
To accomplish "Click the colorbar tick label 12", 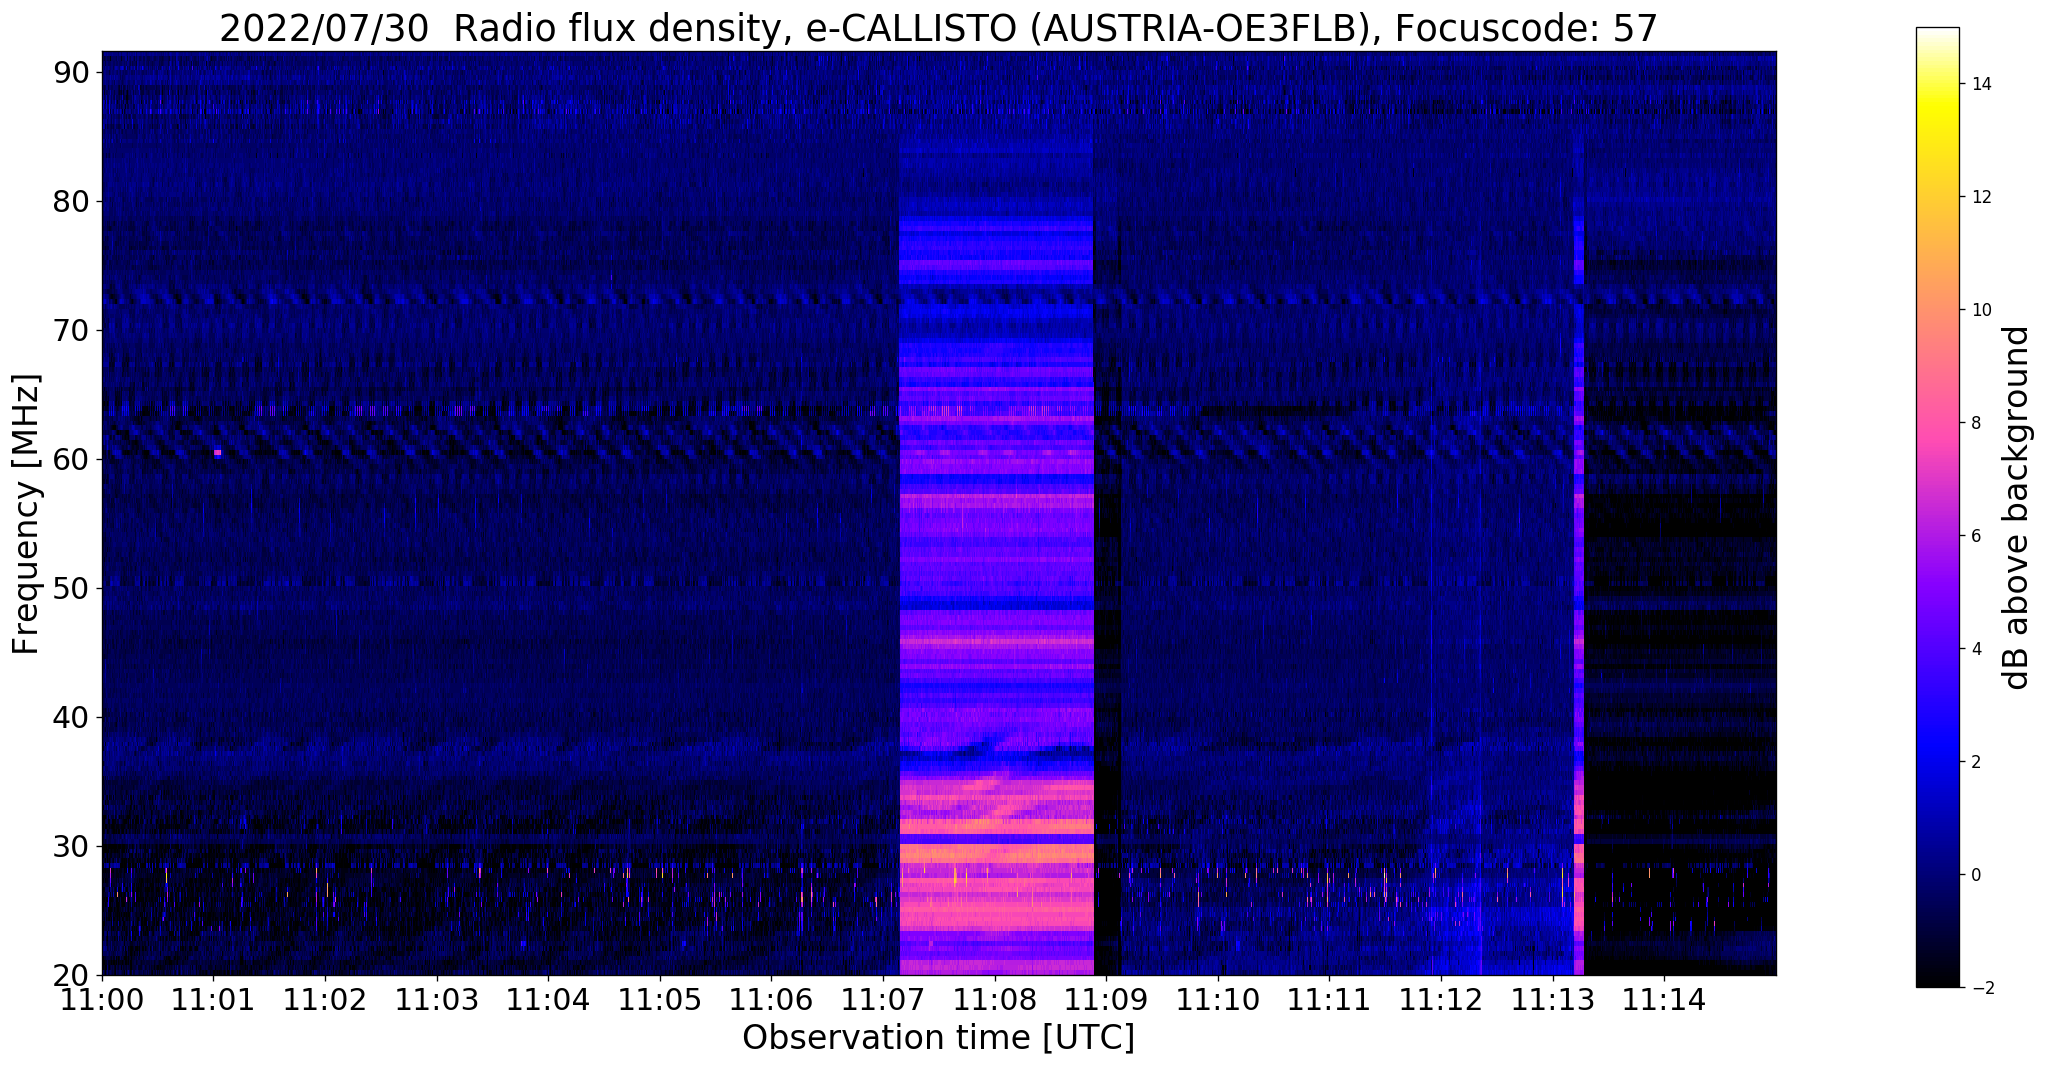I will point(1980,197).
